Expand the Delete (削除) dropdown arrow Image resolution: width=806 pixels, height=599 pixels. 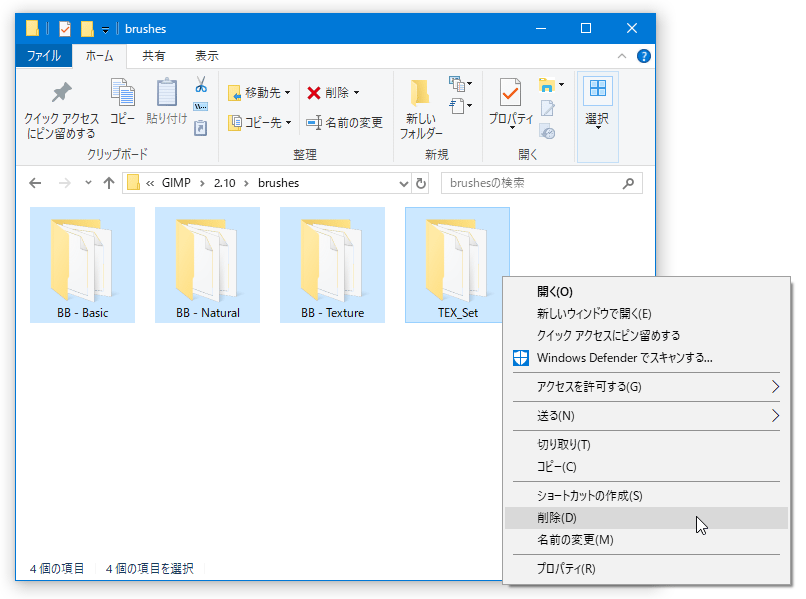pos(357,93)
